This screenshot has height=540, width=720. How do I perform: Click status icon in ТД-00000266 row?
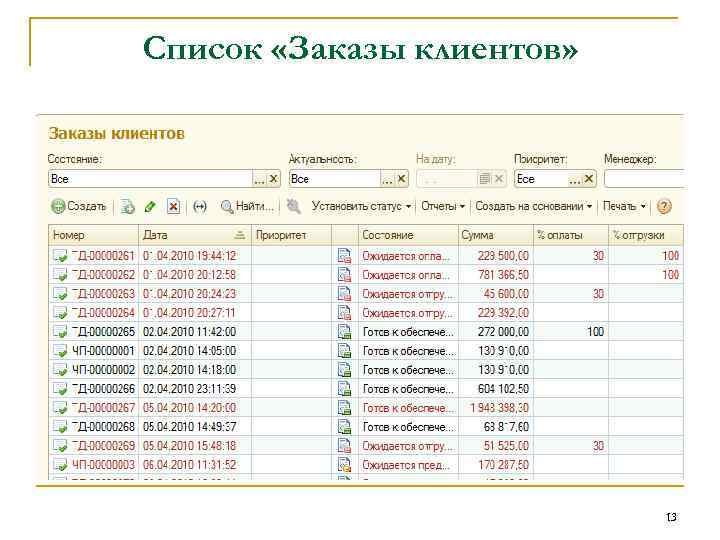coord(344,389)
